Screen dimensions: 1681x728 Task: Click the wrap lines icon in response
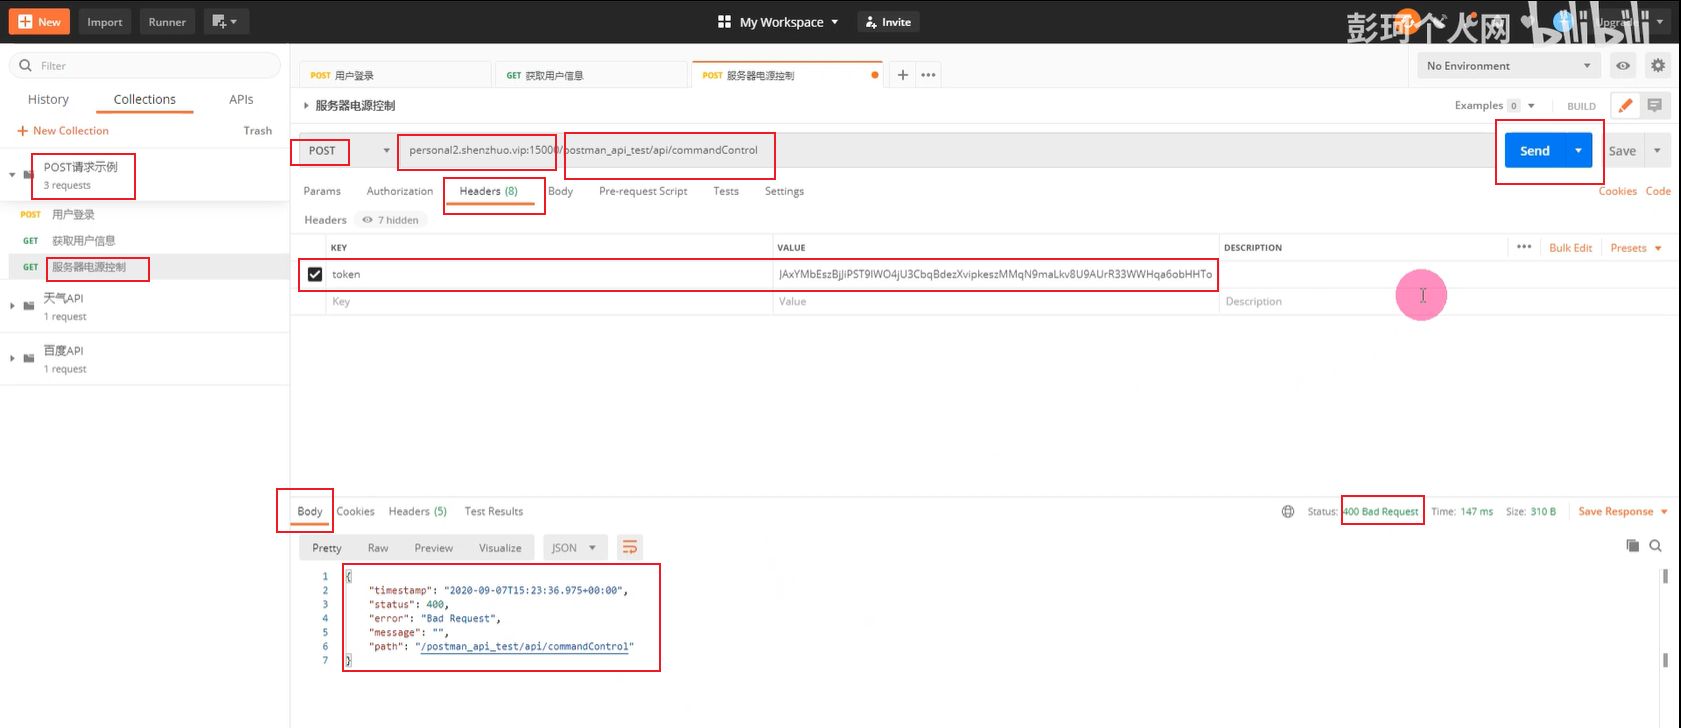pyautogui.click(x=629, y=548)
